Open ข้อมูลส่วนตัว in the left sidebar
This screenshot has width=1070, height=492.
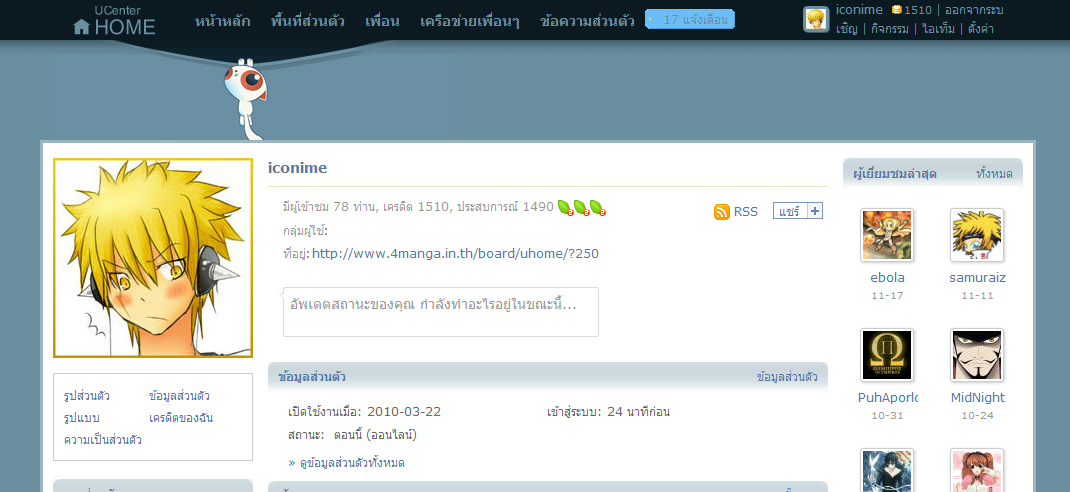[179, 396]
